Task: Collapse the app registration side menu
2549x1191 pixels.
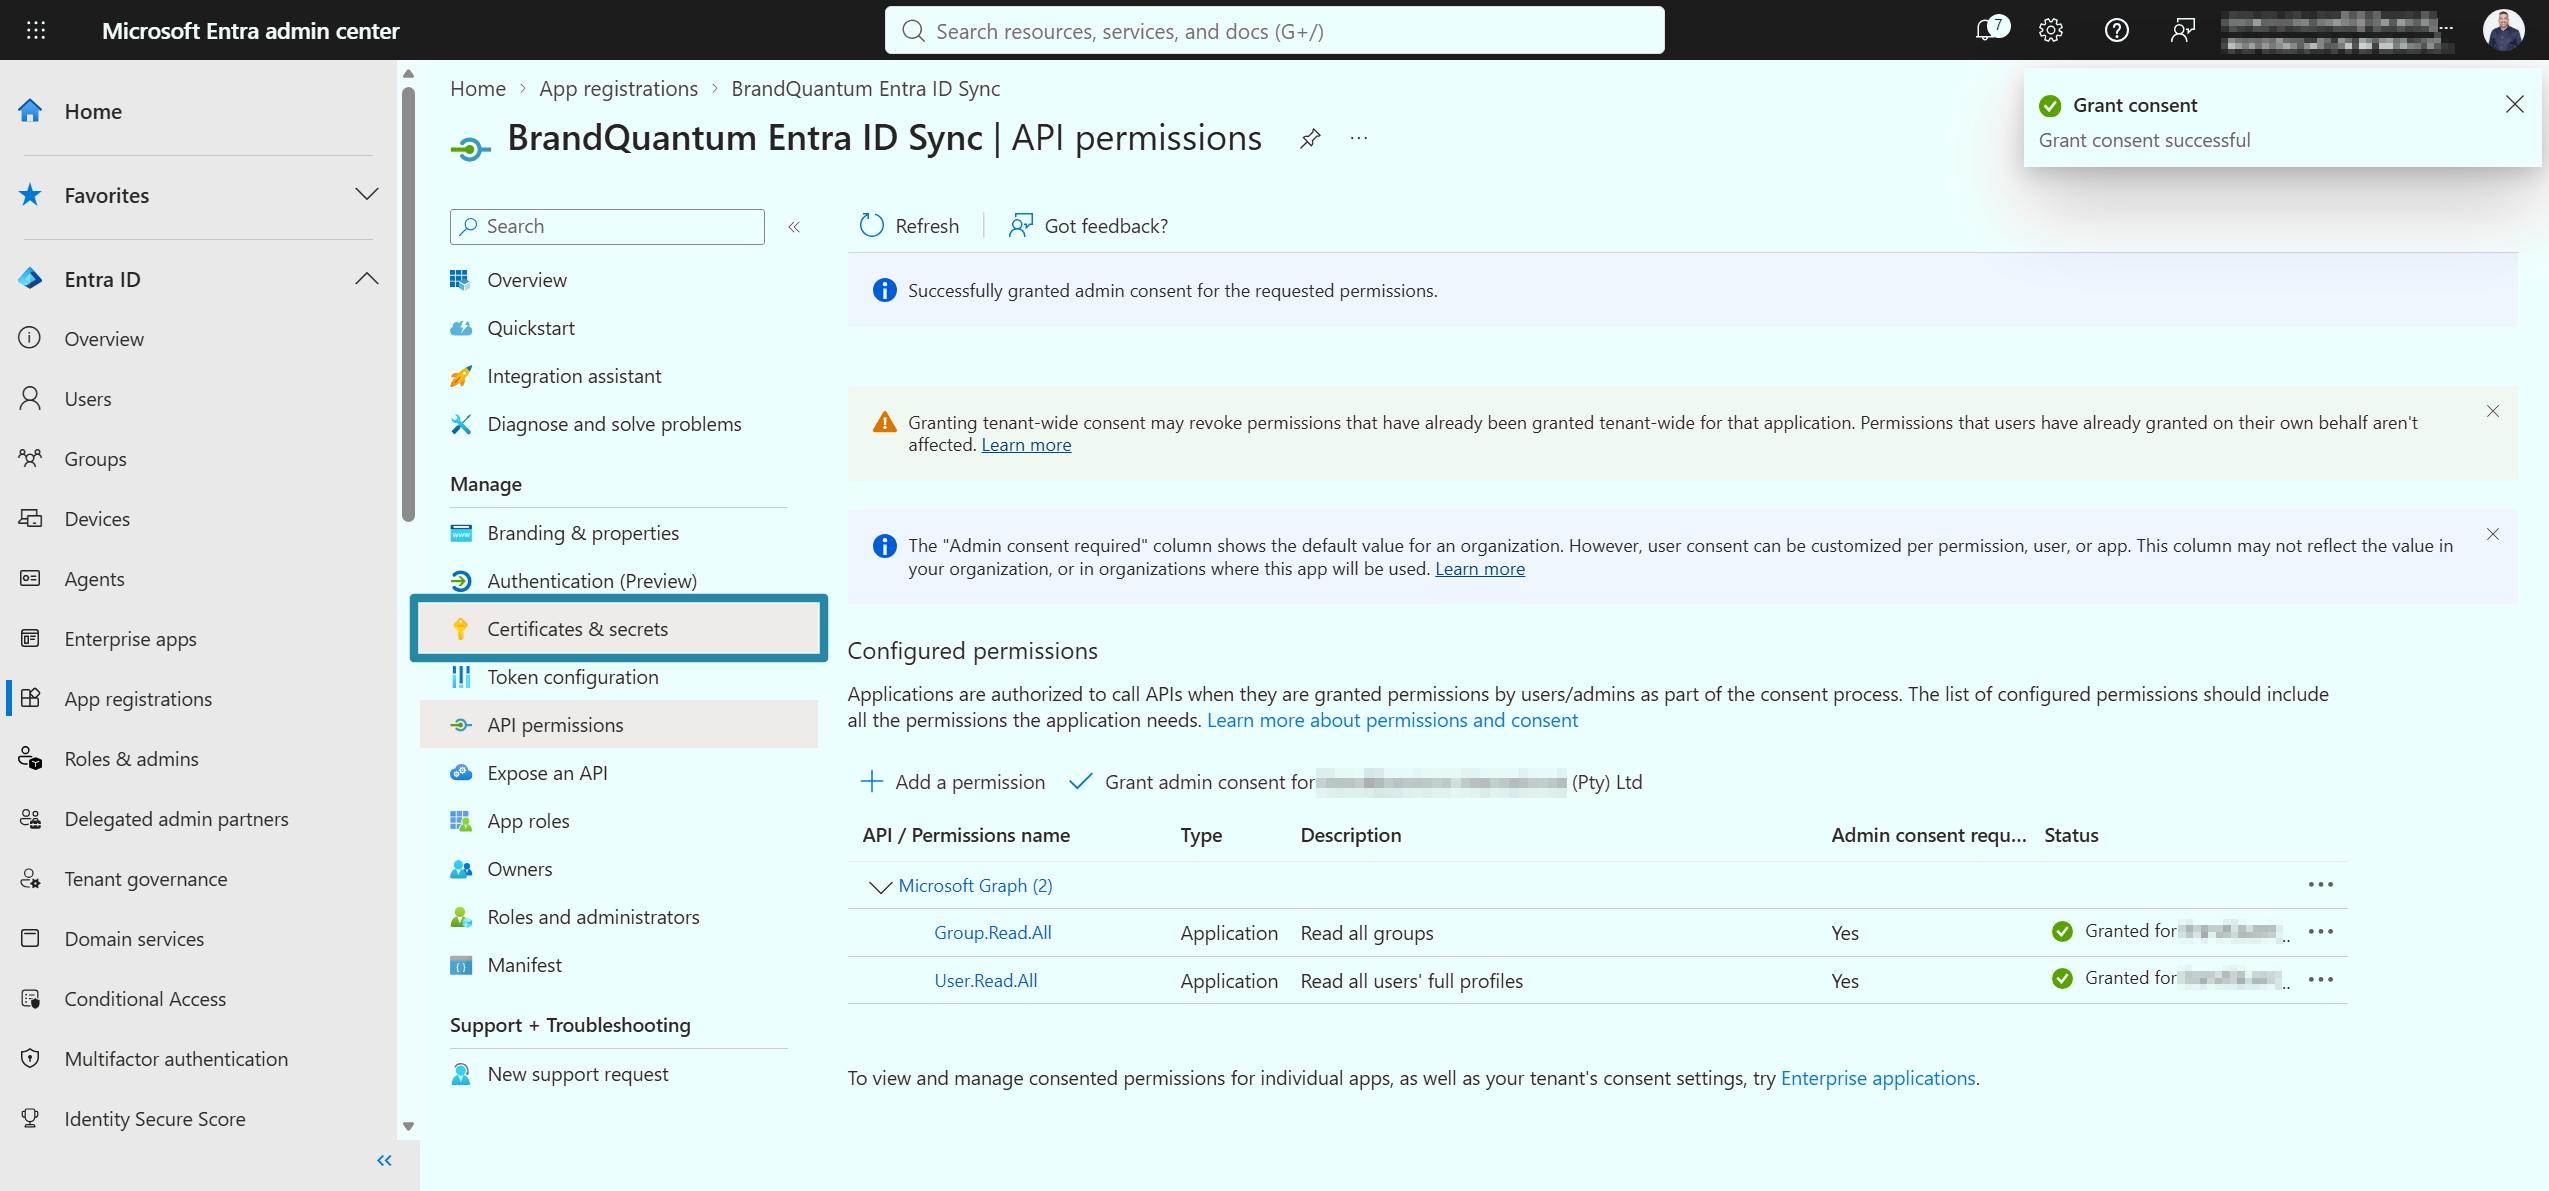Action: click(x=794, y=227)
